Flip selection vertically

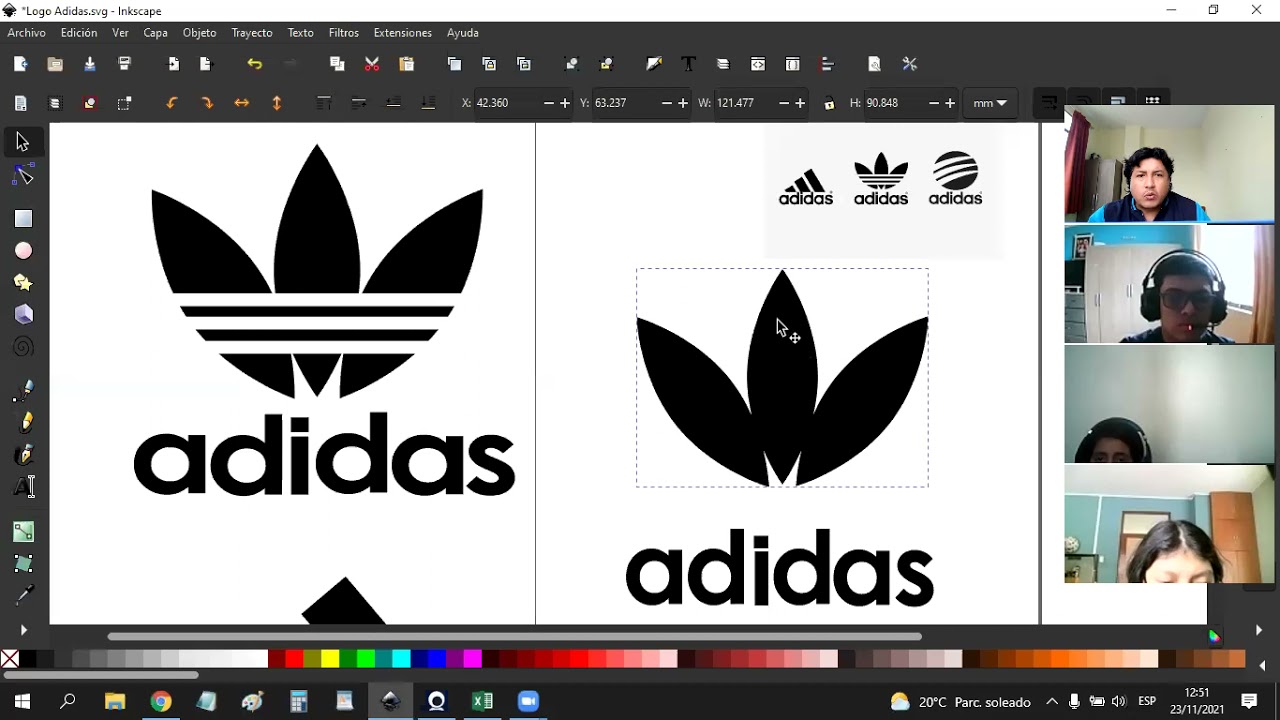(x=276, y=103)
